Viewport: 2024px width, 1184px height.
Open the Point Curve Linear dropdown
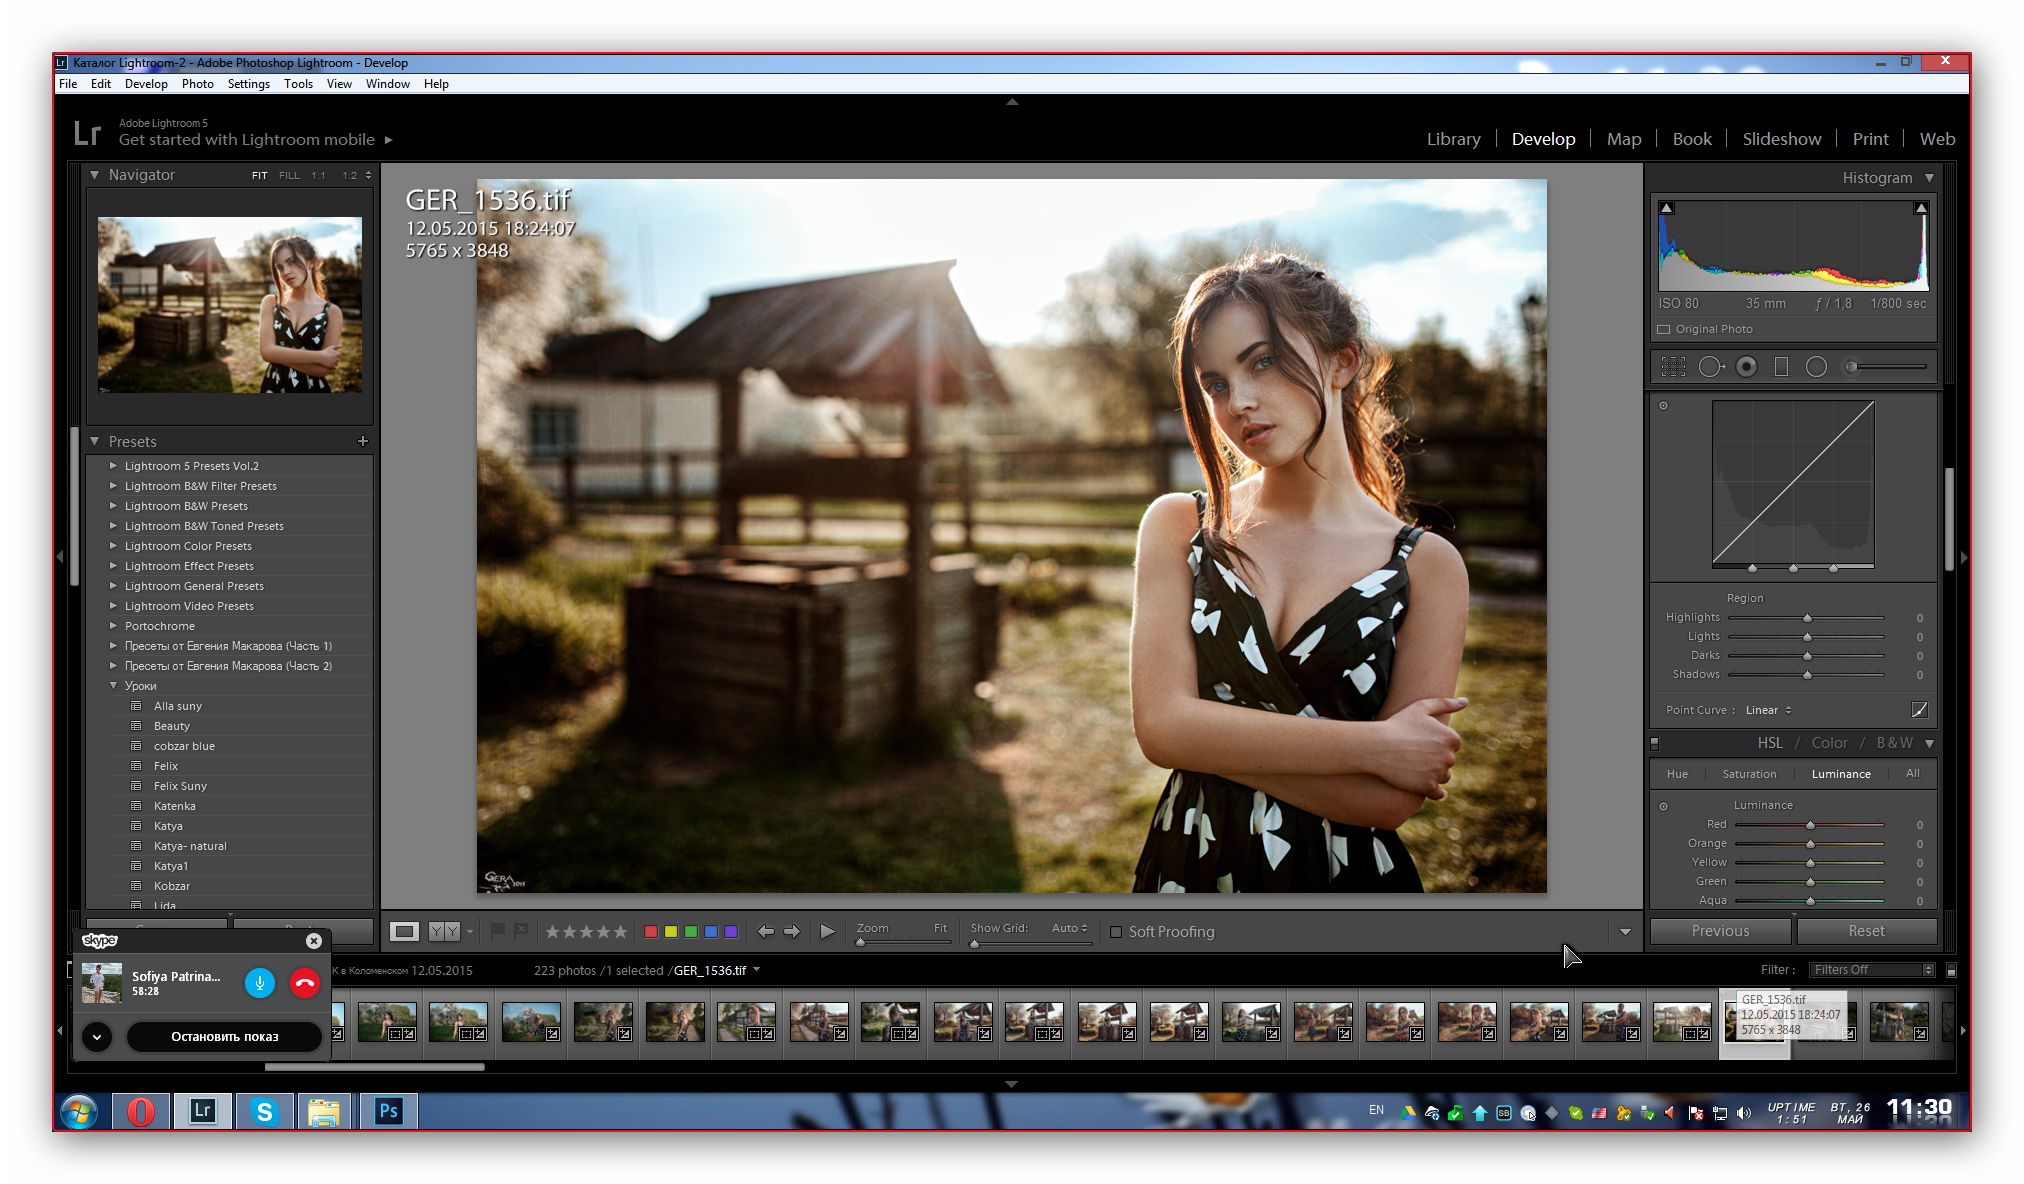[1768, 710]
